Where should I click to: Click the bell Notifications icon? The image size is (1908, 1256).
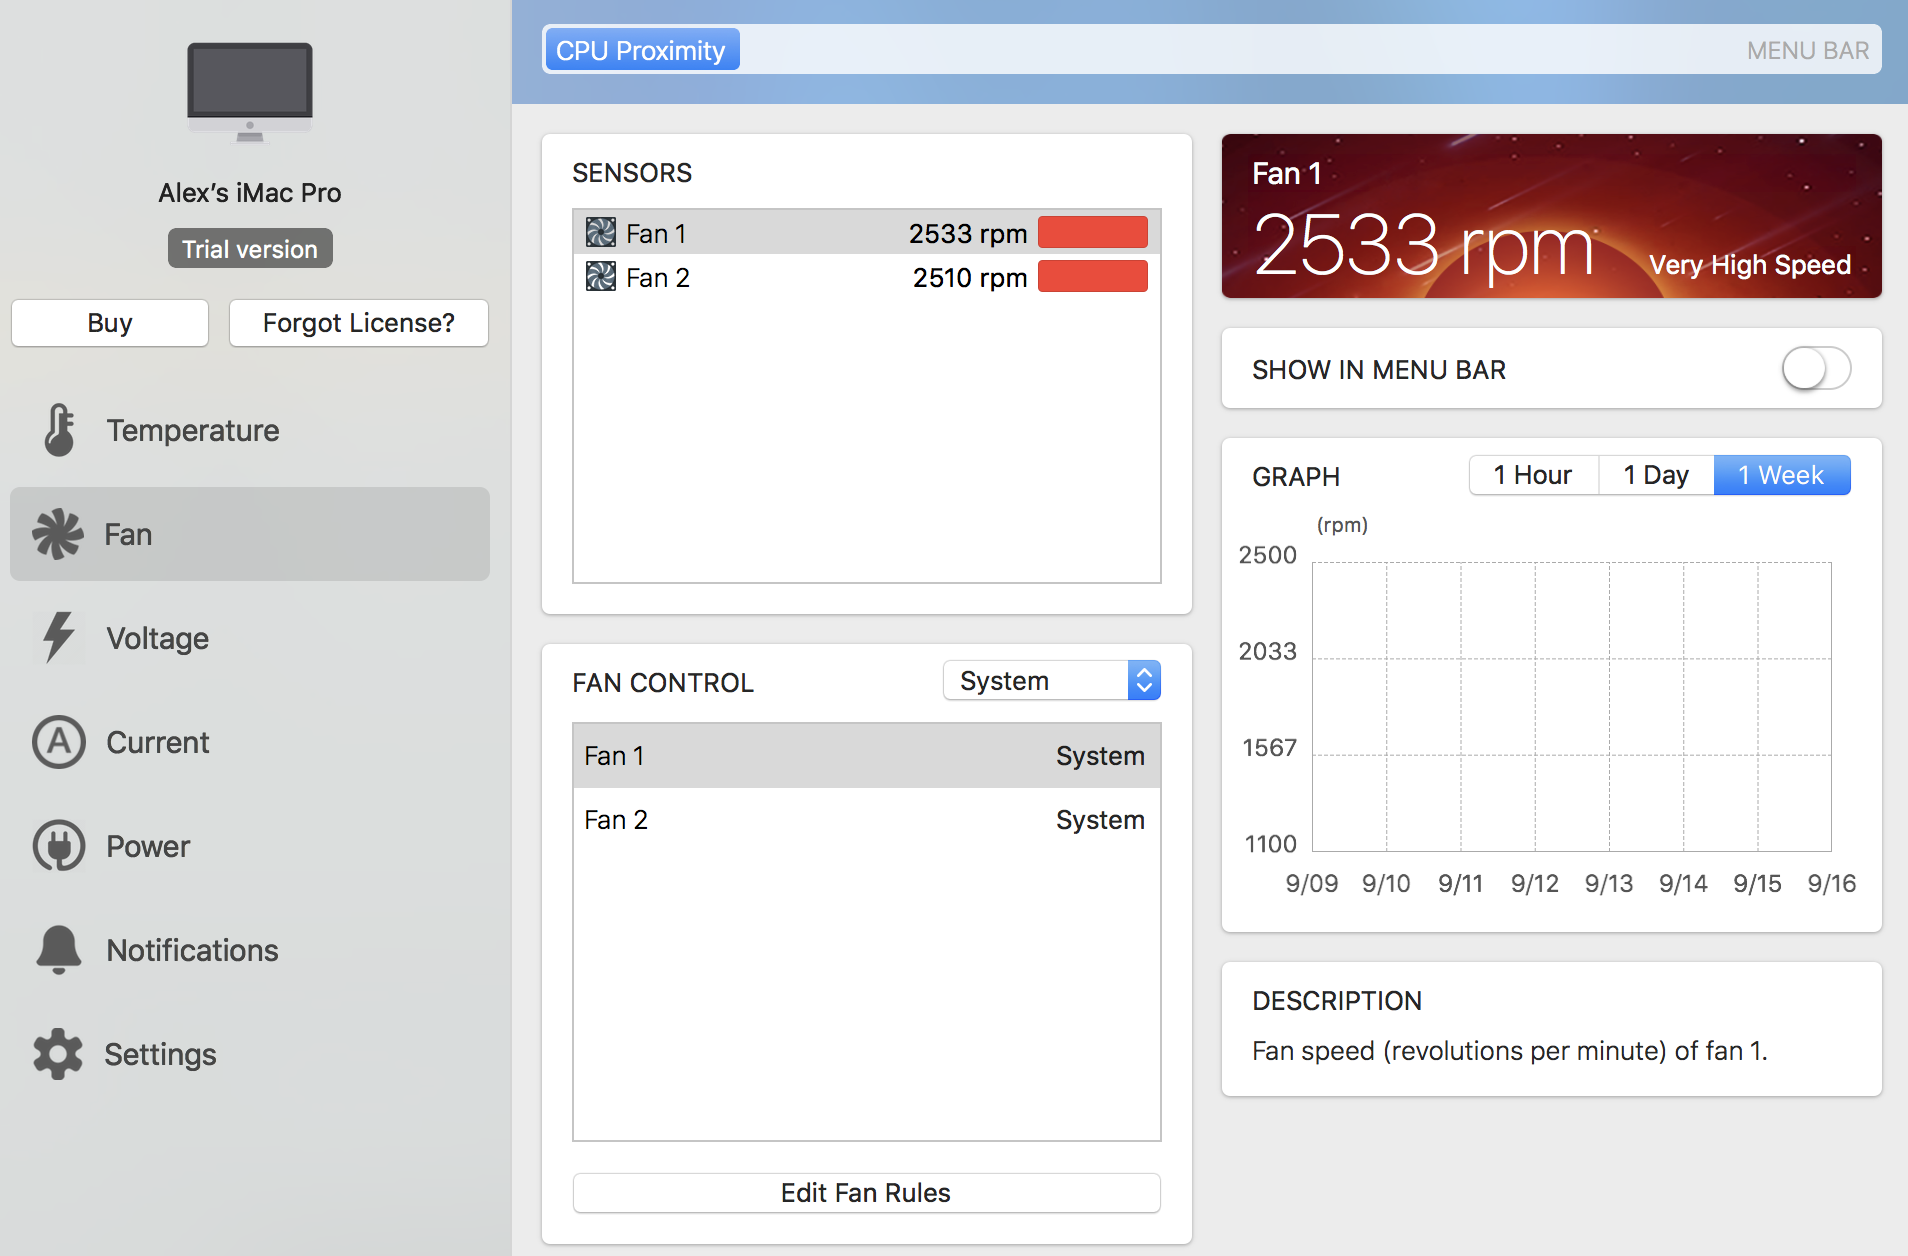(x=59, y=950)
